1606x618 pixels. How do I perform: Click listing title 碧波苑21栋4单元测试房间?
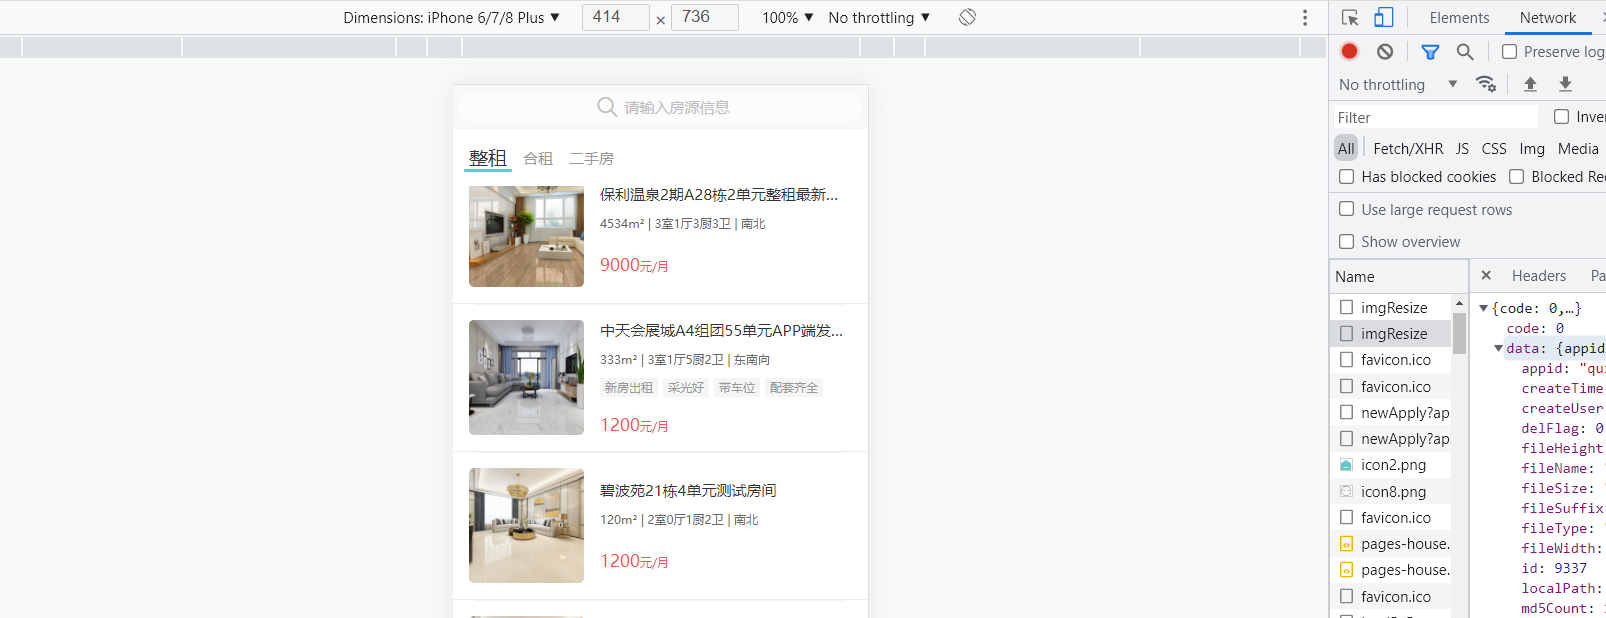[688, 491]
